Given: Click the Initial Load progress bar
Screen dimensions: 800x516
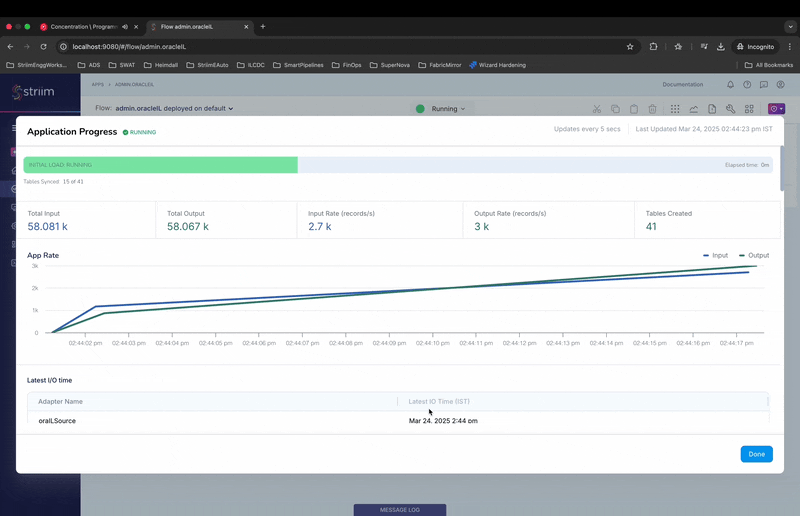Looking at the screenshot, I should pos(398,165).
